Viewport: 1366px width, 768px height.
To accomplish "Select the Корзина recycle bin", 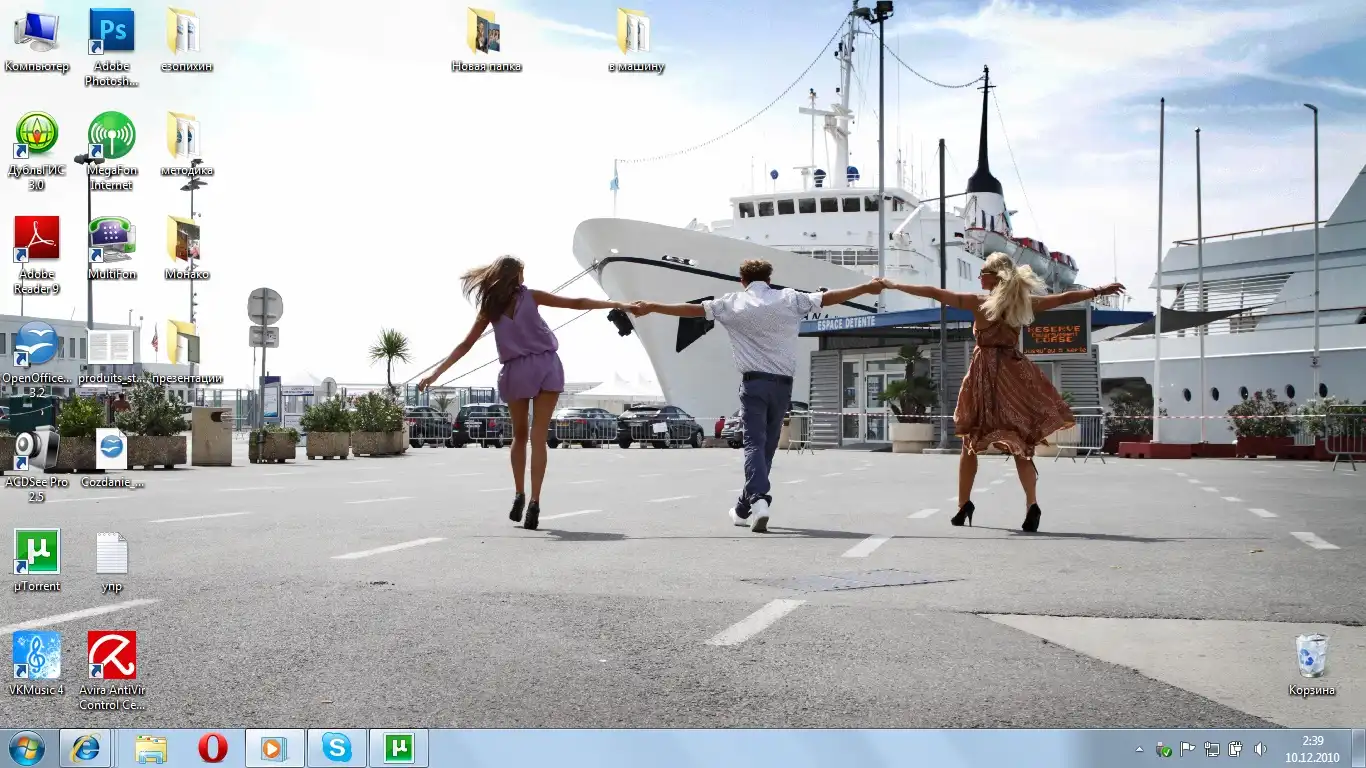I will 1311,656.
